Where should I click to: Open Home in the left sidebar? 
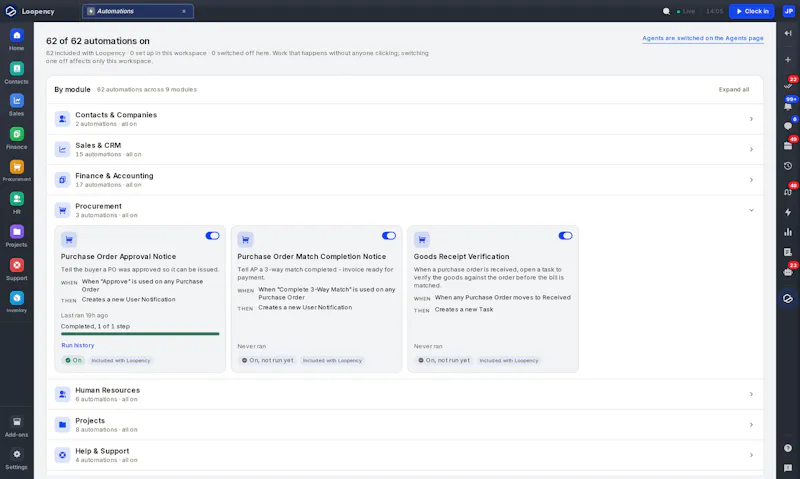tap(16, 39)
